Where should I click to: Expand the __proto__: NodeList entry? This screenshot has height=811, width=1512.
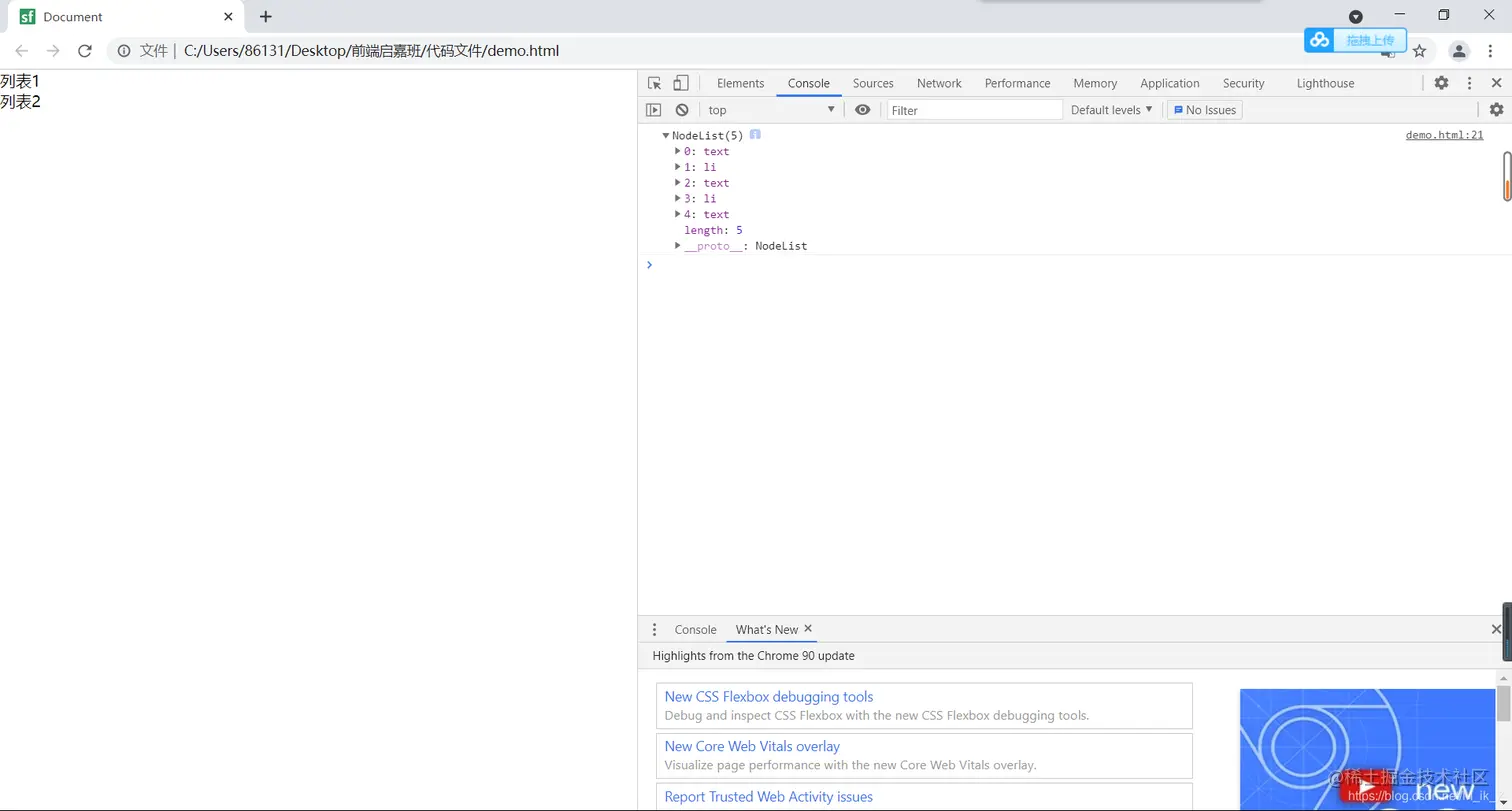[678, 245]
